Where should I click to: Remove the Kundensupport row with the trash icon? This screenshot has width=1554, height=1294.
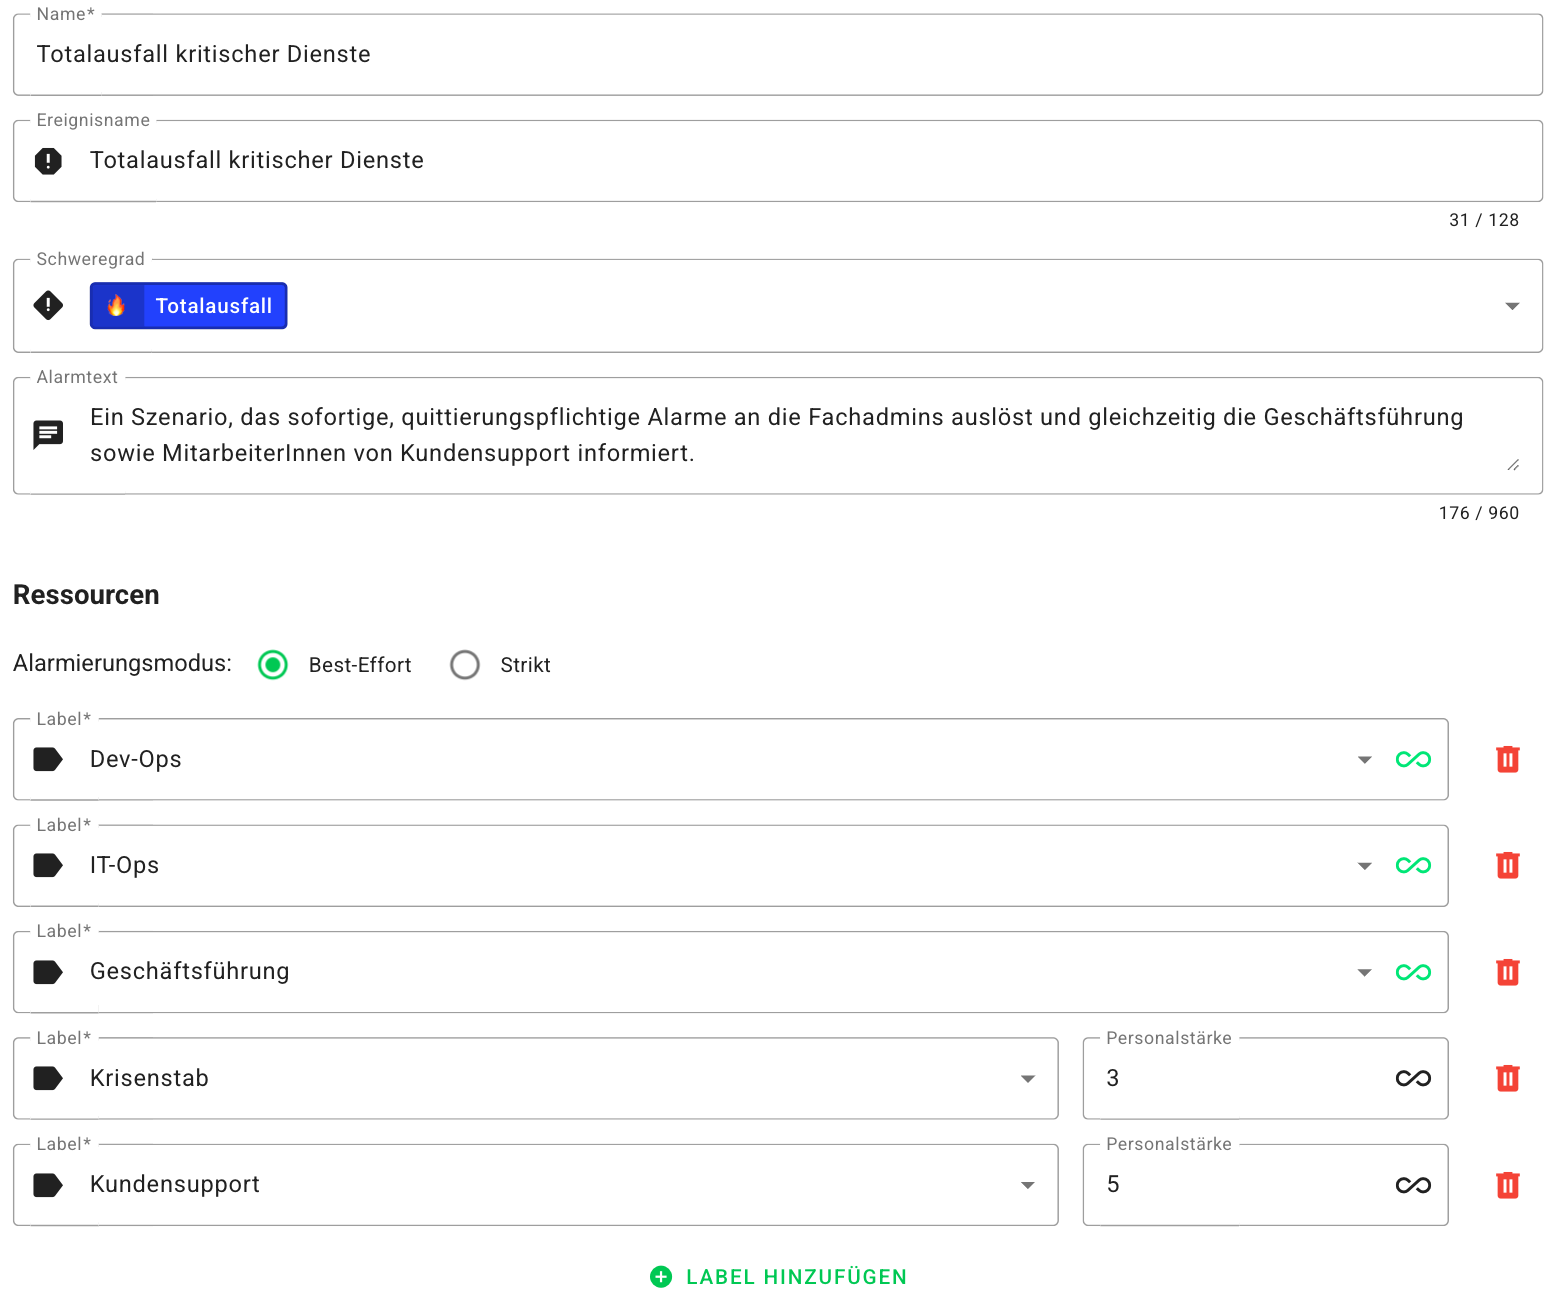tap(1508, 1185)
